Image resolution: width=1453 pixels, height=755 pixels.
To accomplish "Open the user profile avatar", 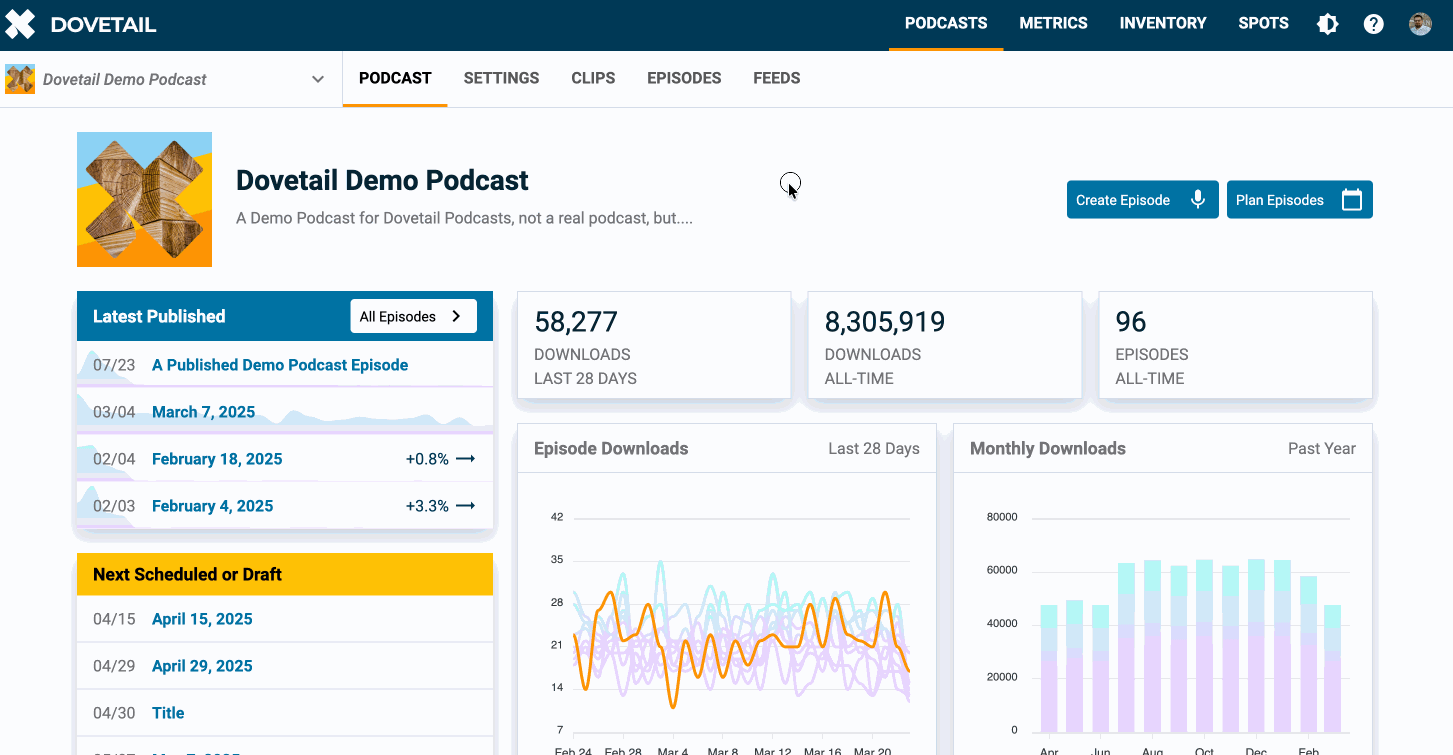I will click(1420, 24).
